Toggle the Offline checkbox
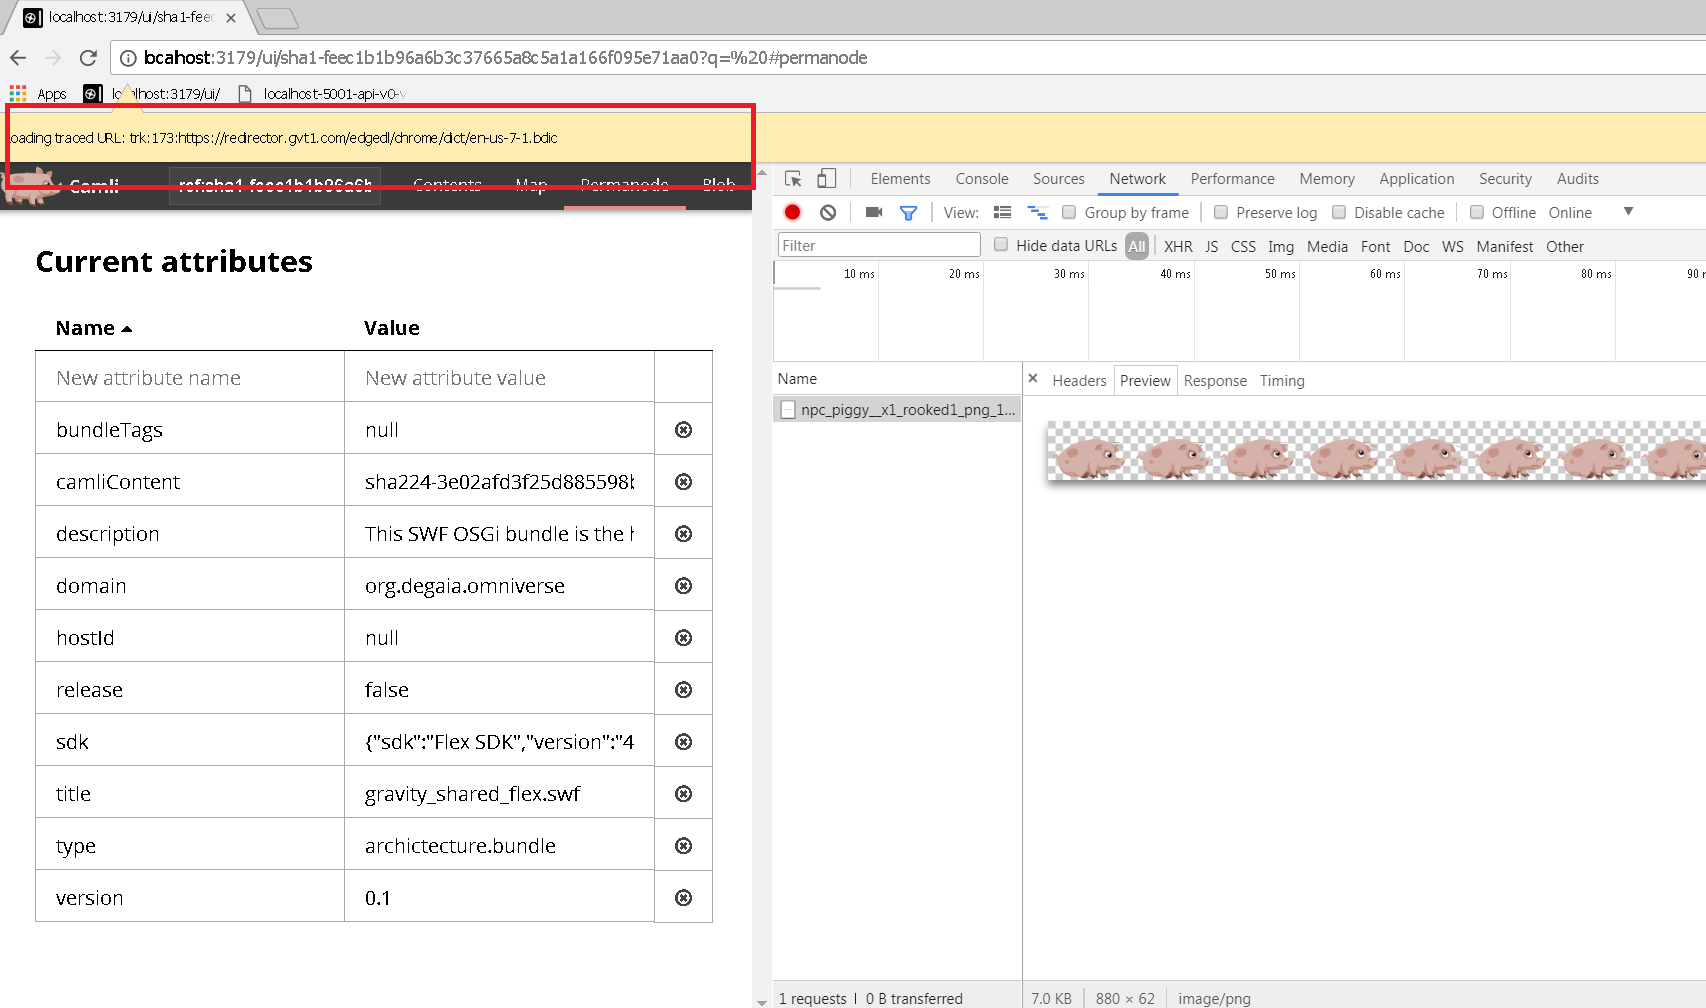Screen dimensions: 1706x1008 click(1477, 212)
